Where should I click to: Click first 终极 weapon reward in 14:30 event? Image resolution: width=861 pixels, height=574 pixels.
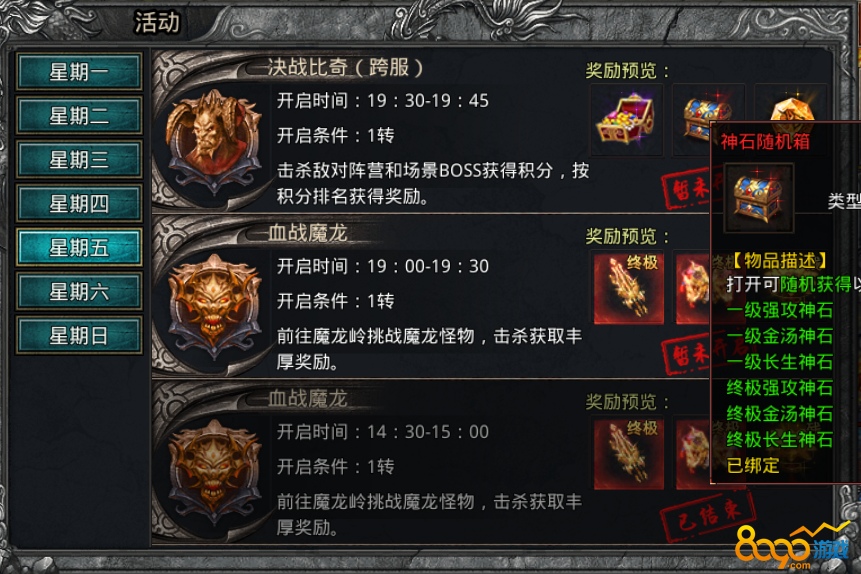click(629, 453)
